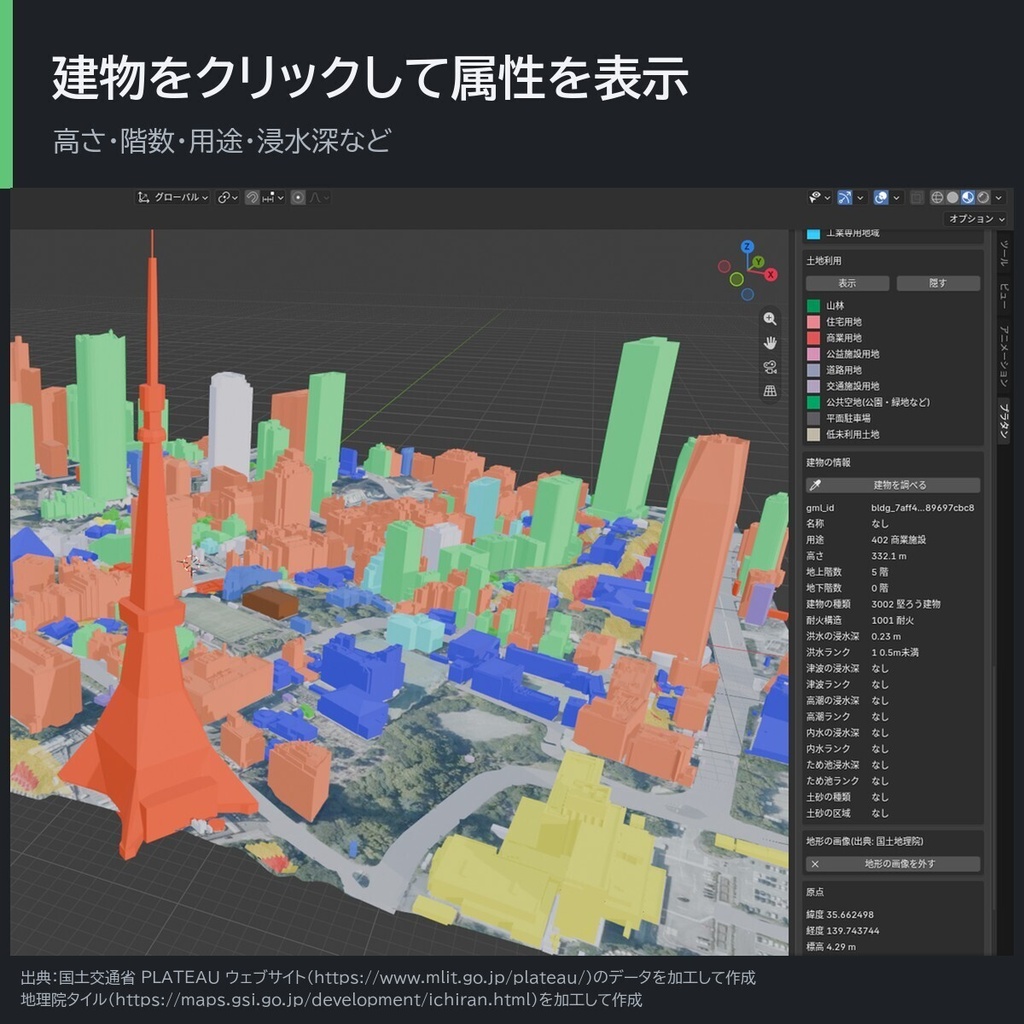Image resolution: width=1024 pixels, height=1024 pixels.
Task: Click the red X axis on the gizmo
Action: [x=771, y=274]
